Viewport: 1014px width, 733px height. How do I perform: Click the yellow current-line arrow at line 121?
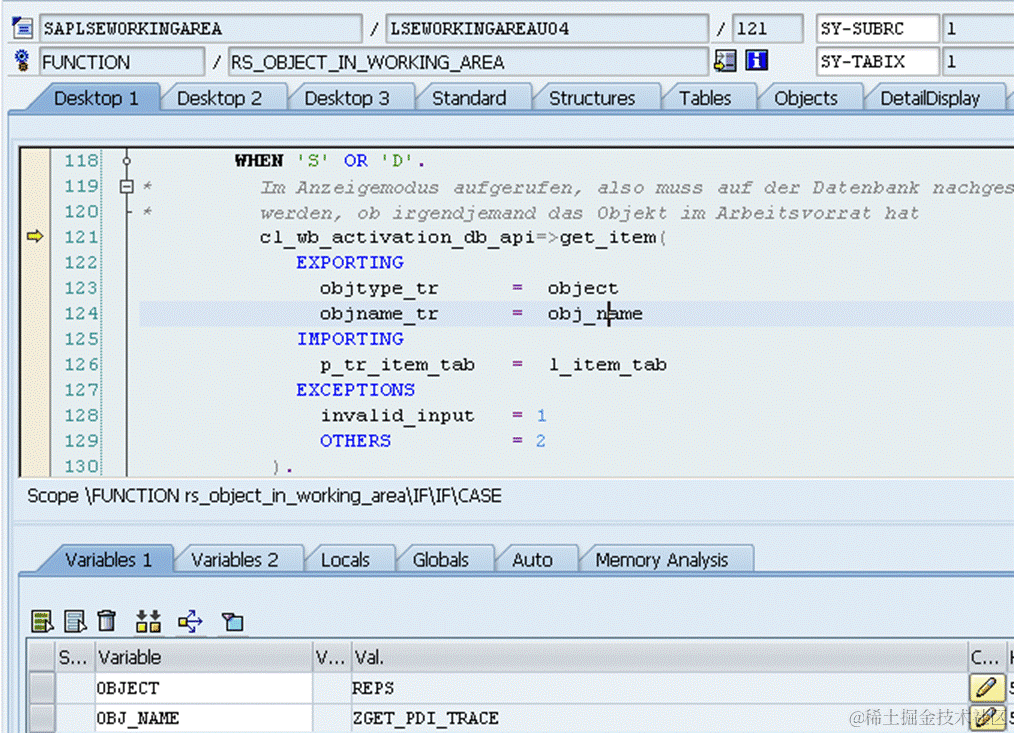pyautogui.click(x=35, y=237)
